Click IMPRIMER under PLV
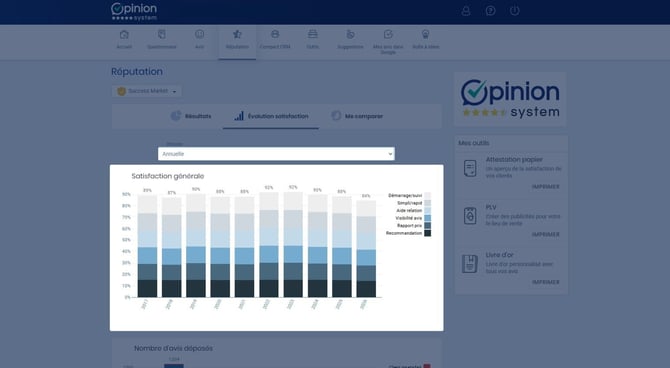 pyautogui.click(x=545, y=235)
